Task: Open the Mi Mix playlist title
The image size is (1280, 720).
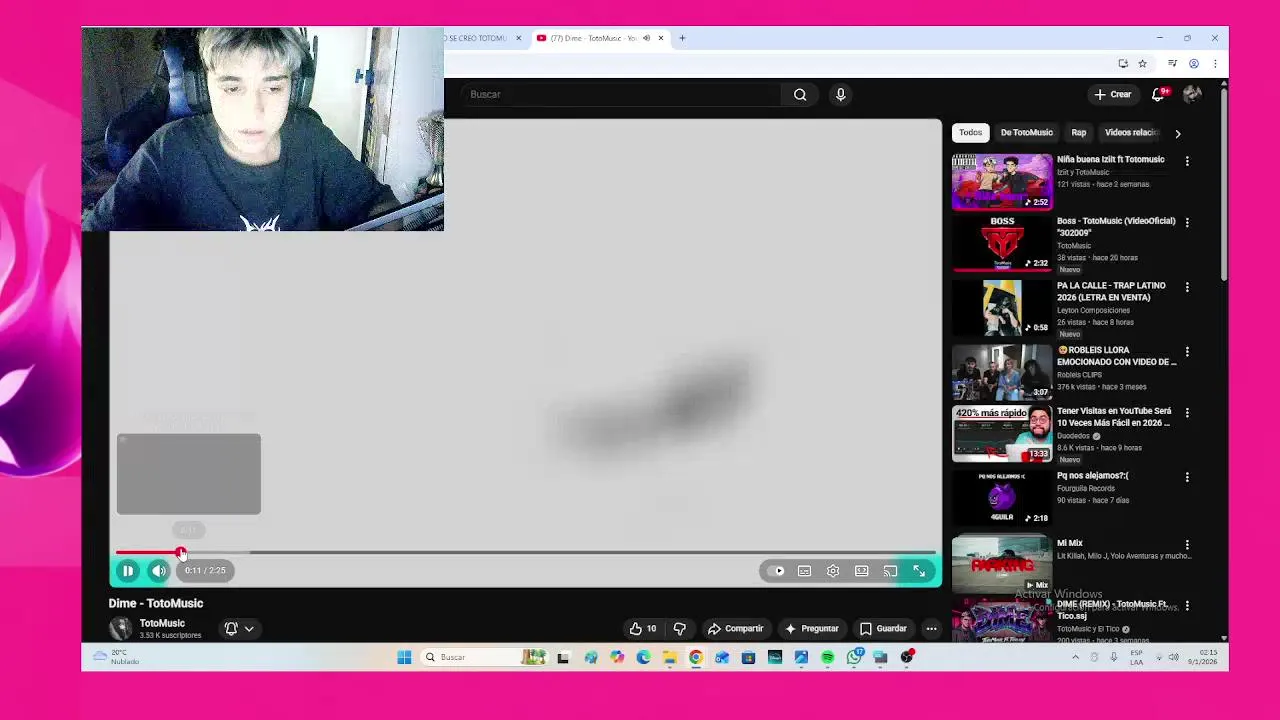Action: [1070, 543]
